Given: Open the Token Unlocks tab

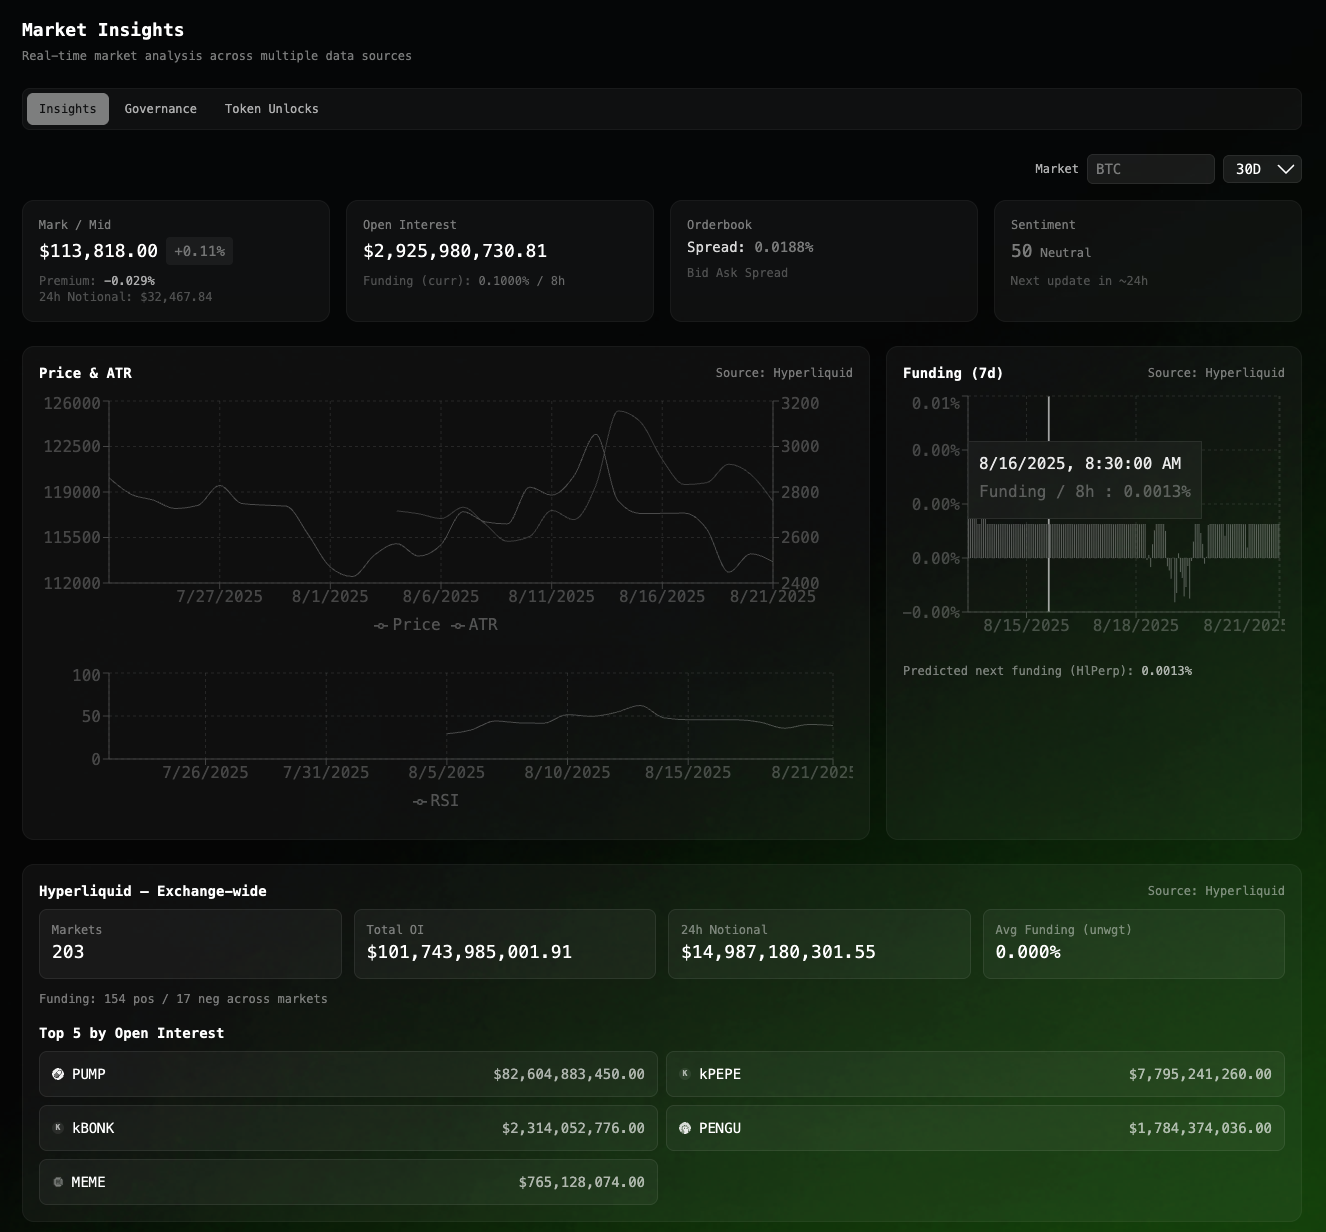Looking at the screenshot, I should (x=271, y=109).
